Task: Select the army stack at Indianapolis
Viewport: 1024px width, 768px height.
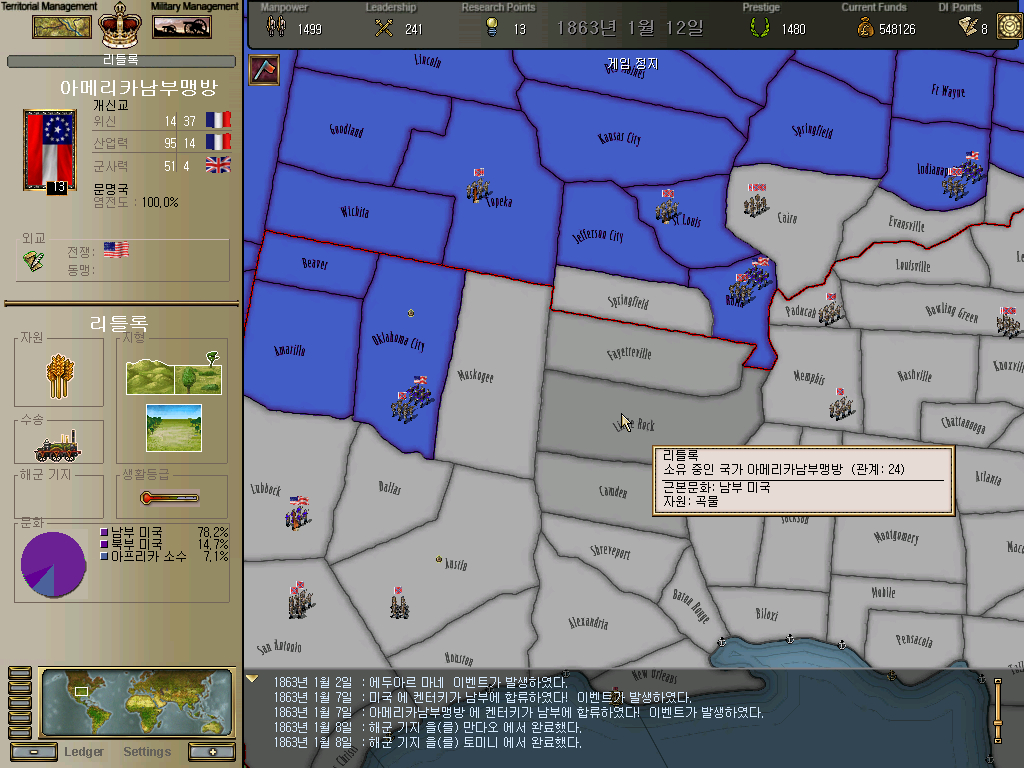Action: click(963, 176)
